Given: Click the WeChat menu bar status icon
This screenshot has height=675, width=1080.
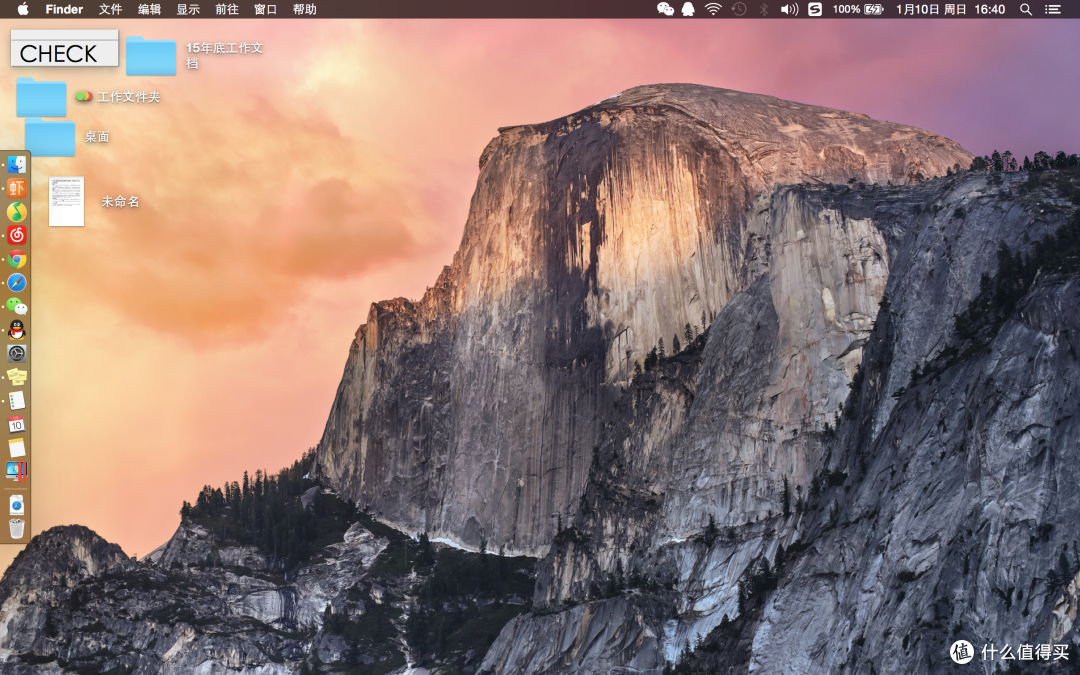Looking at the screenshot, I should 665,9.
